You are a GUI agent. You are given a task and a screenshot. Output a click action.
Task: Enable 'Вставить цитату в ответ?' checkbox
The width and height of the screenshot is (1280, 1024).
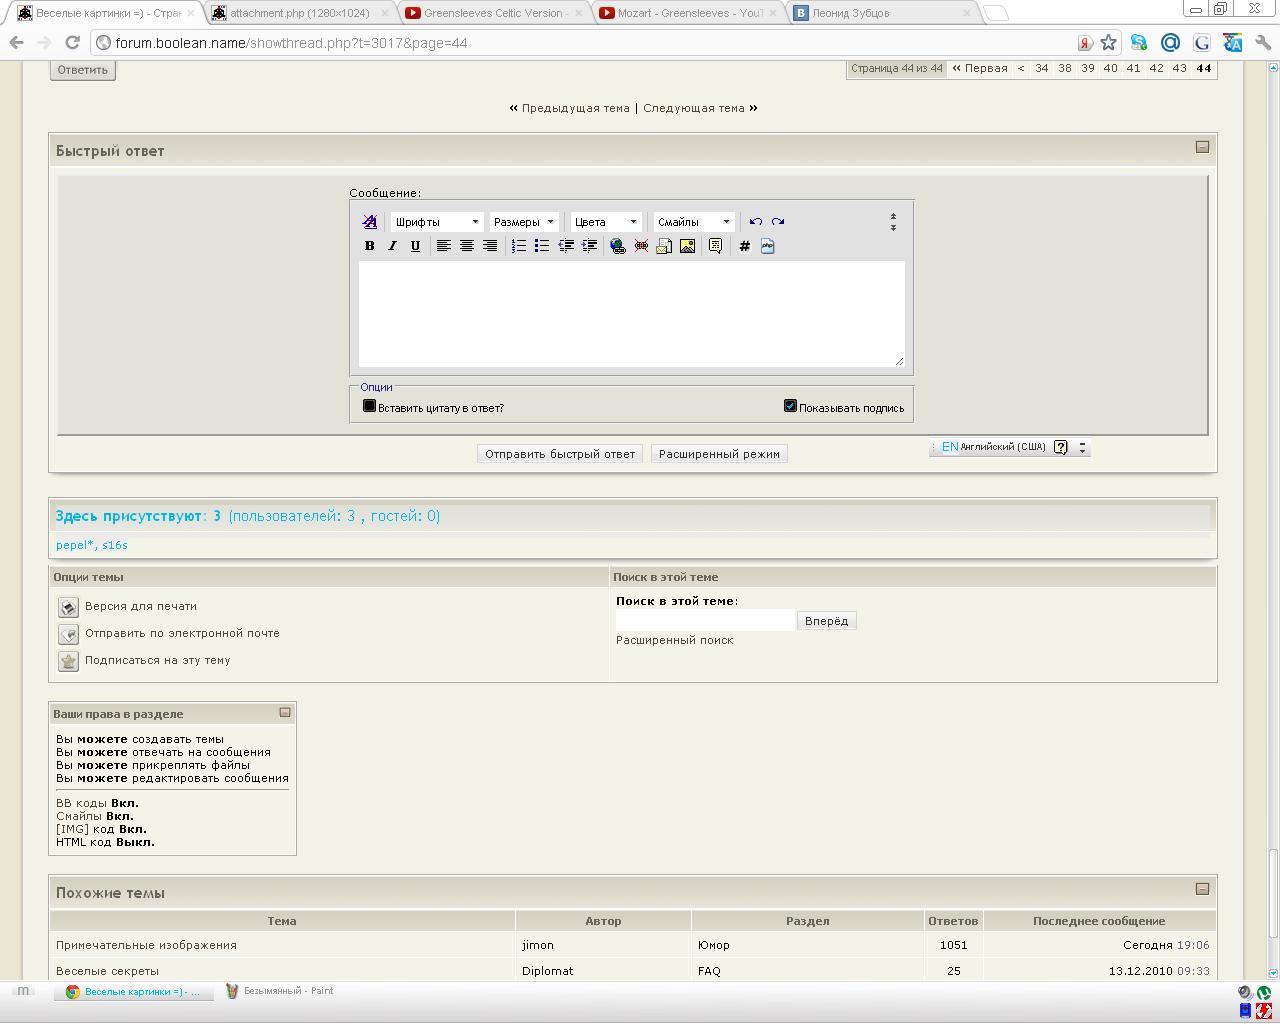click(369, 406)
